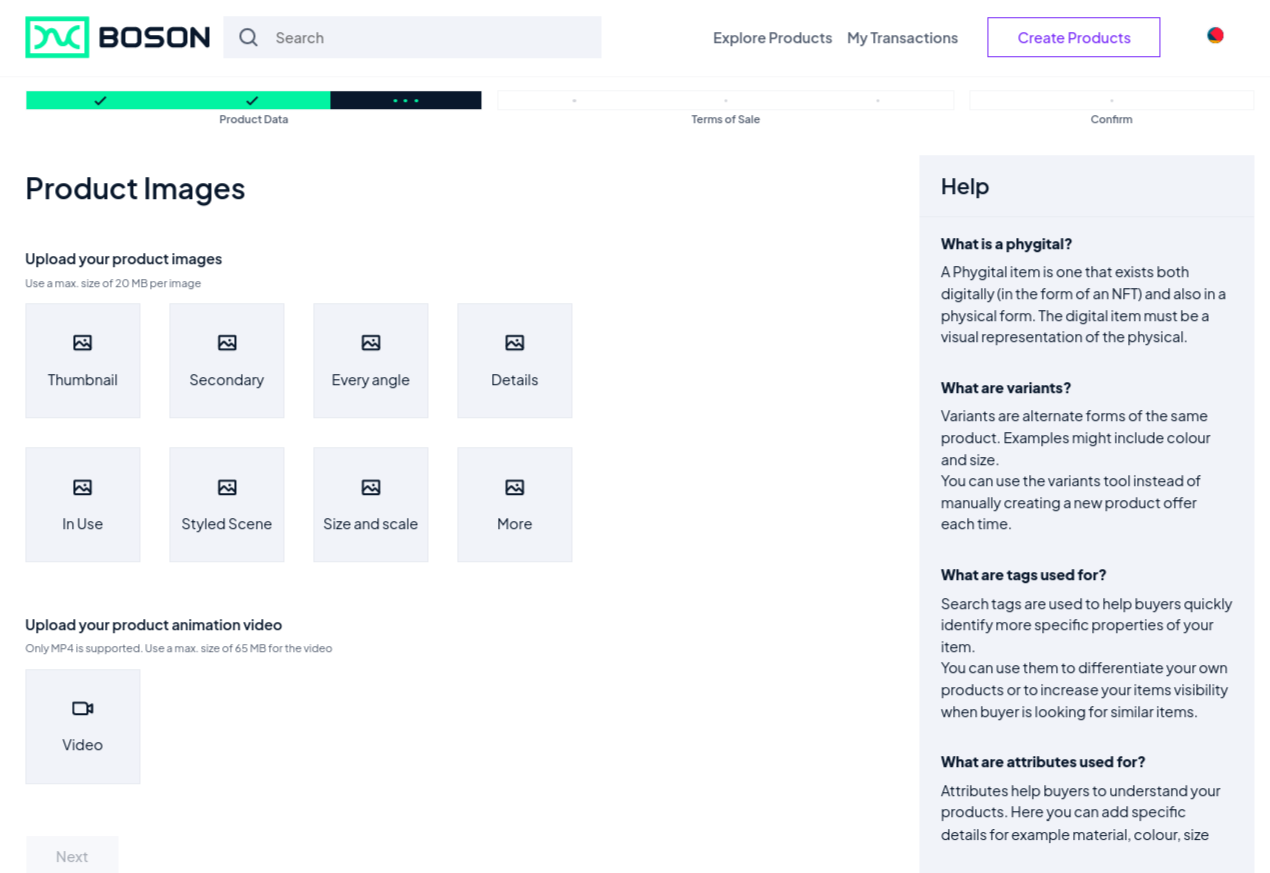The image size is (1270, 873).
Task: Open Explore Products page
Action: click(x=772, y=38)
